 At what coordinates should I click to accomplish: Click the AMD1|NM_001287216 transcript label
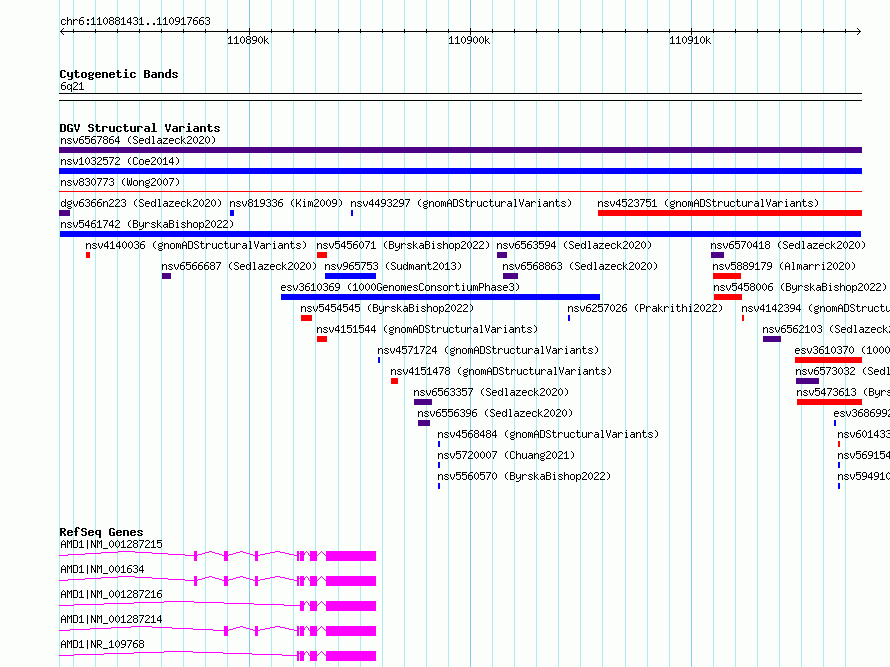(111, 594)
